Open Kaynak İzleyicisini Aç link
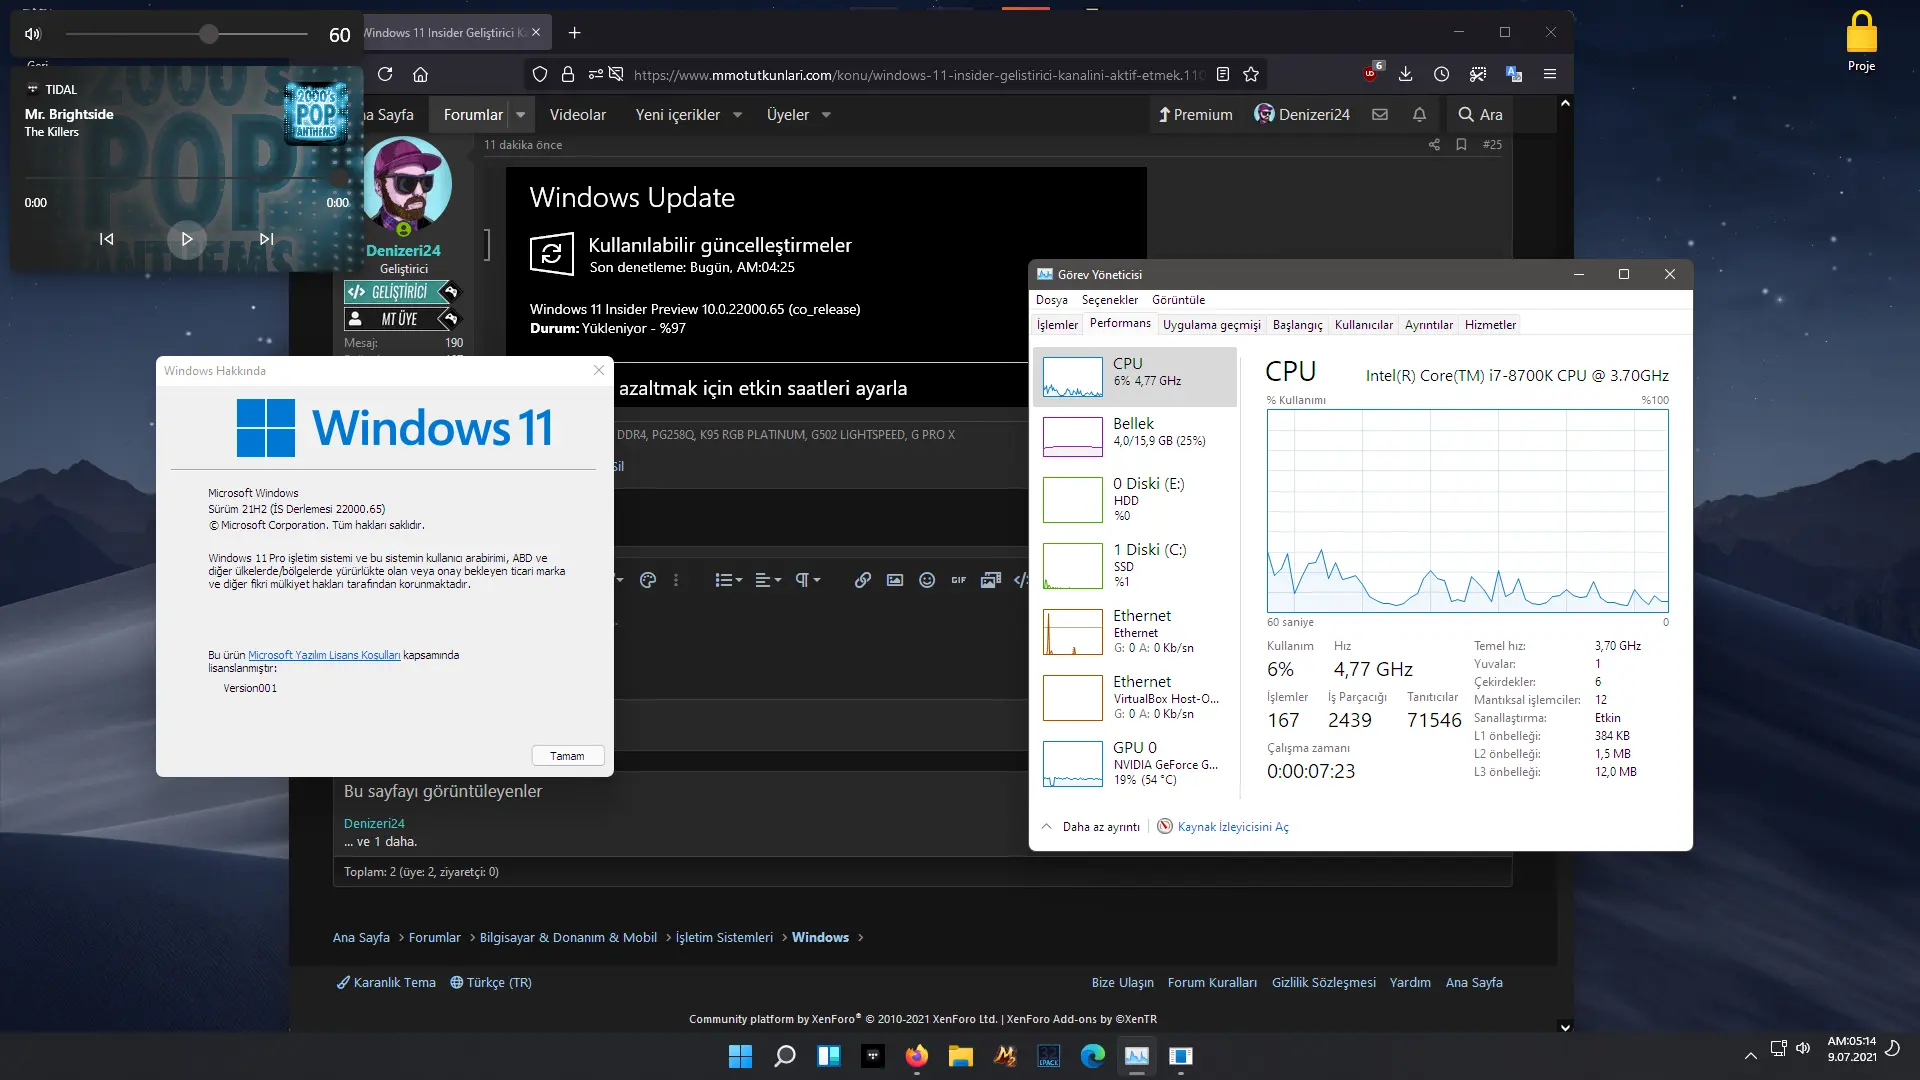The height and width of the screenshot is (1080, 1920). coord(1223,827)
